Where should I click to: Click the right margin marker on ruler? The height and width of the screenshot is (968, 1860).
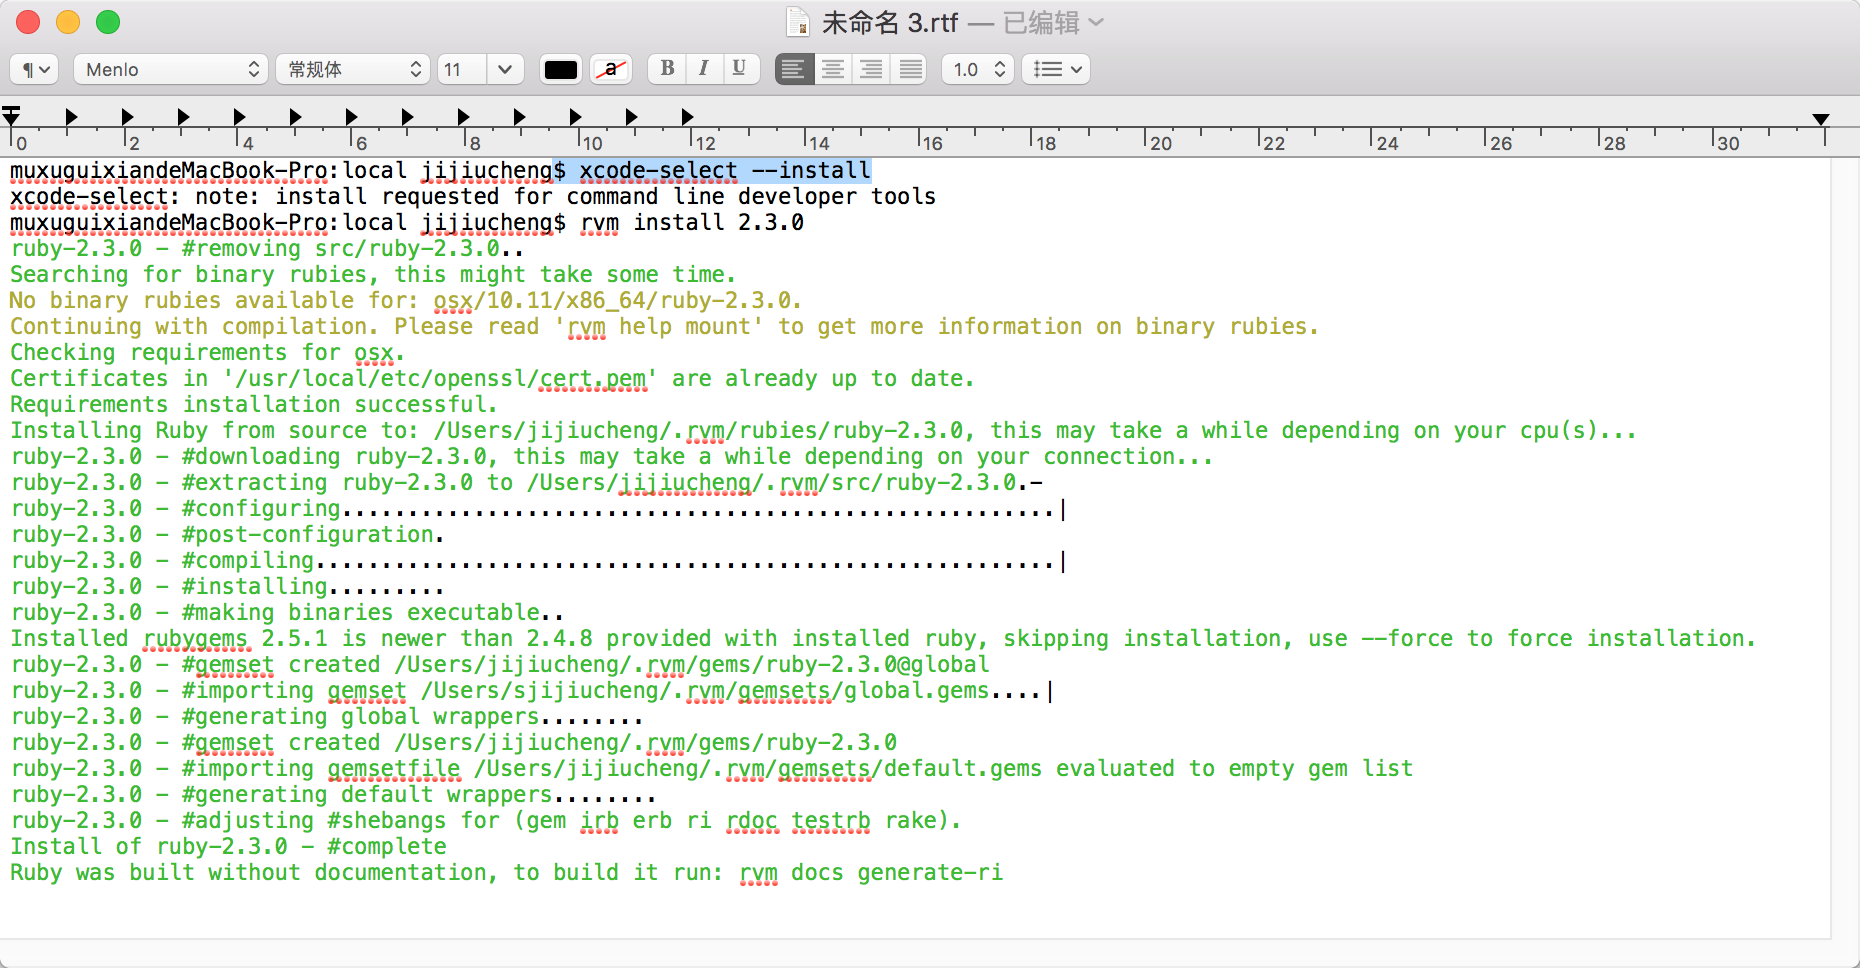1821,119
